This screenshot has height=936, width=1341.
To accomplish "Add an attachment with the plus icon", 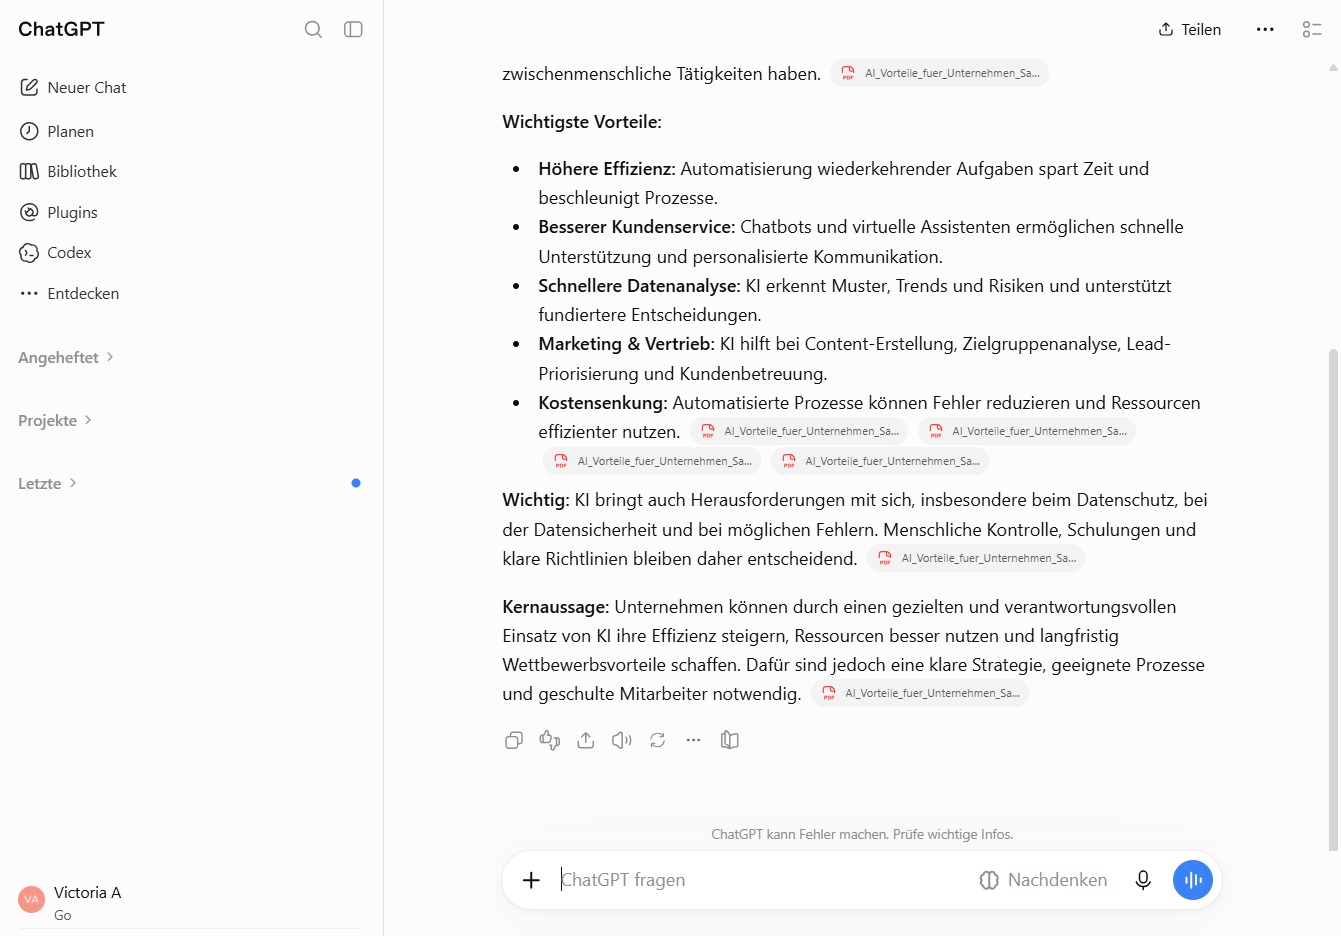I will click(531, 880).
